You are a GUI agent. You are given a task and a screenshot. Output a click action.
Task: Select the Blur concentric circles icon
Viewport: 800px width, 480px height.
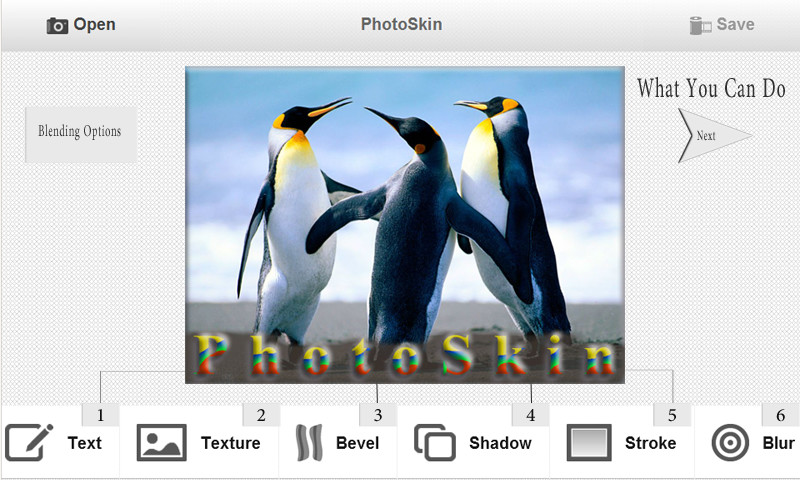click(730, 442)
